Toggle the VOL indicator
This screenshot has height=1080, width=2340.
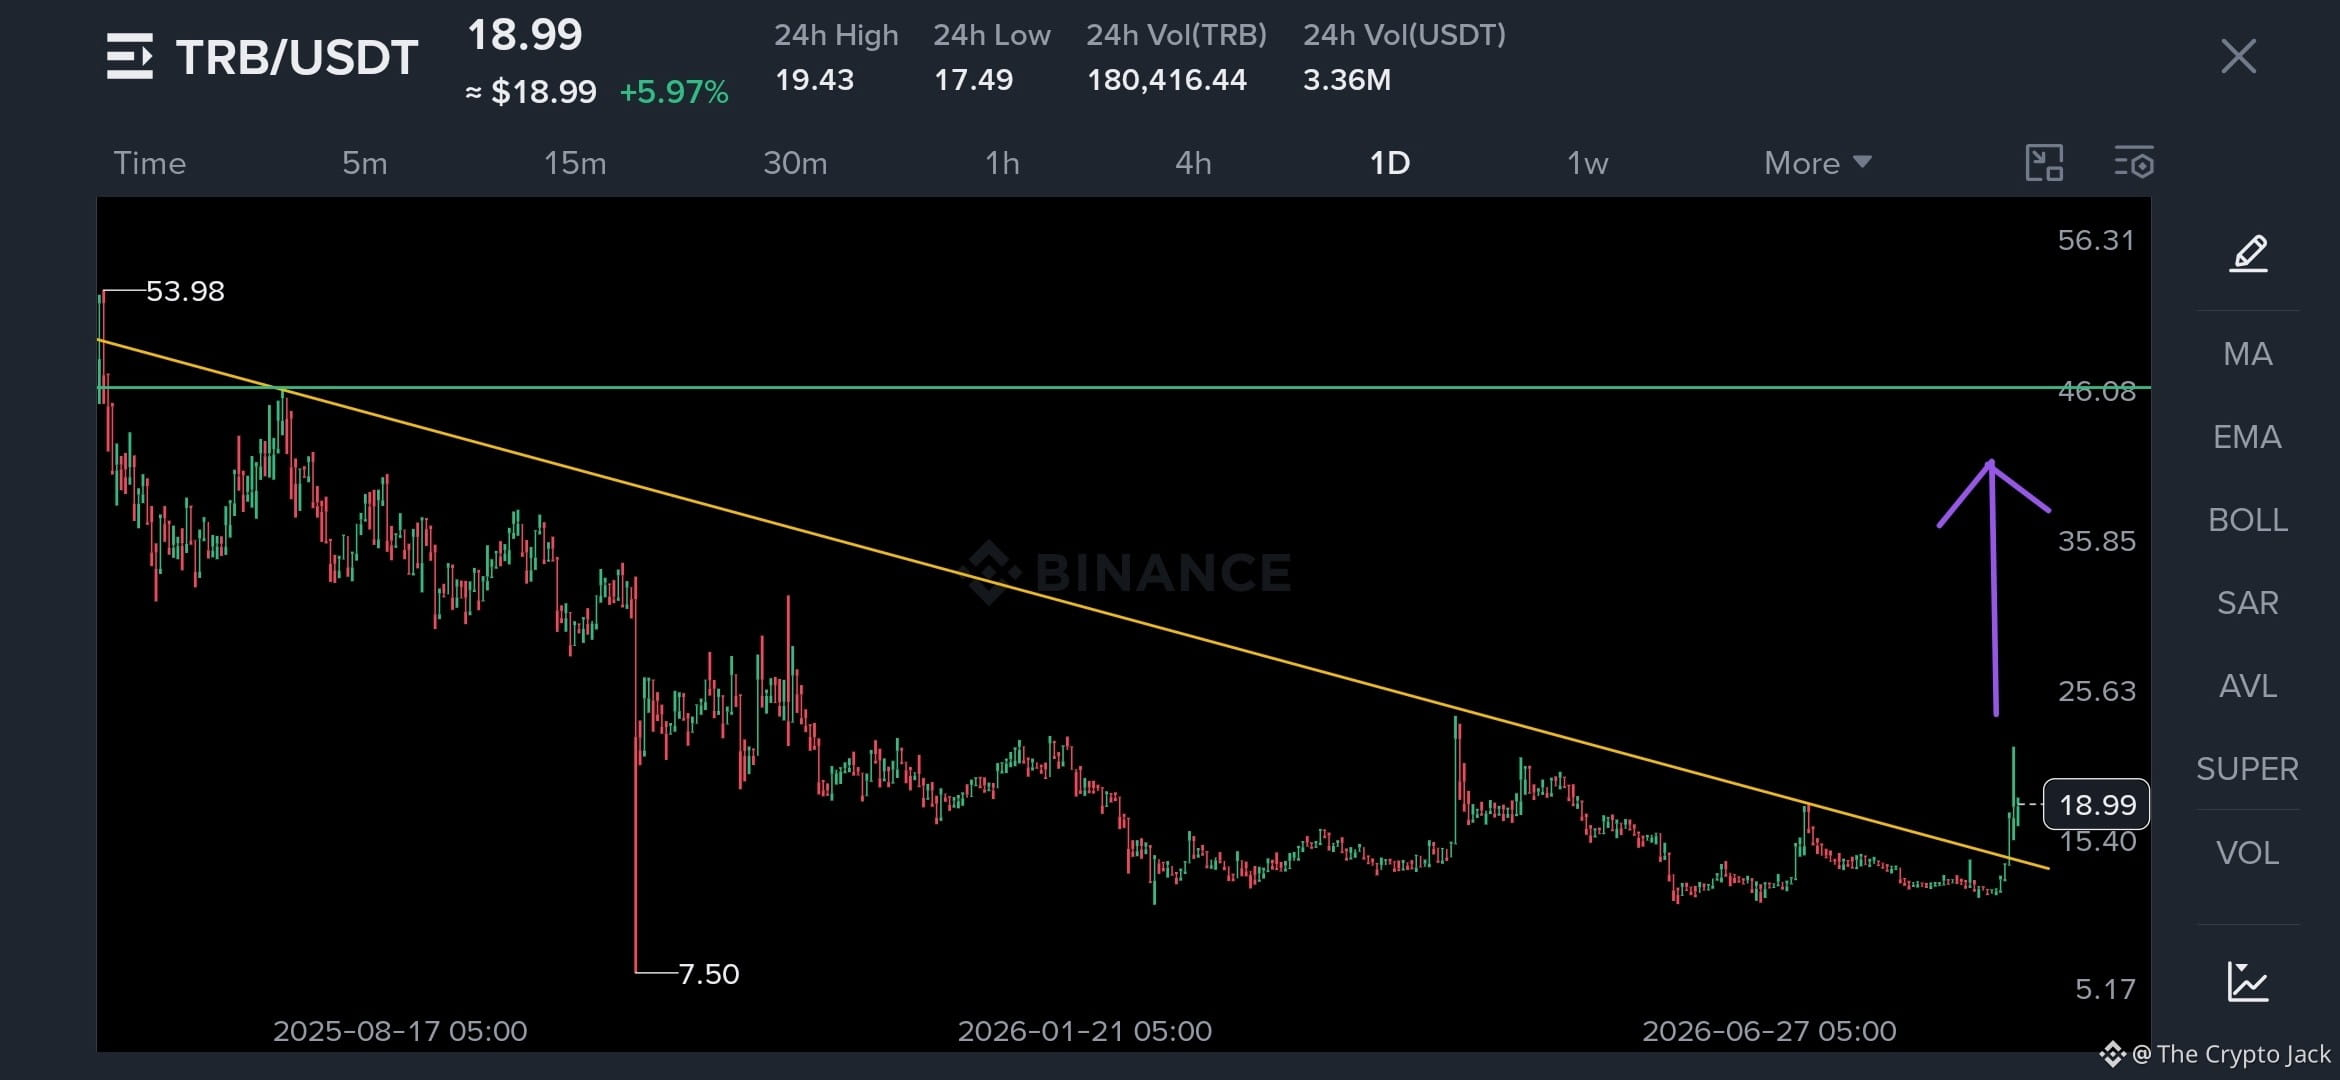click(x=2248, y=853)
